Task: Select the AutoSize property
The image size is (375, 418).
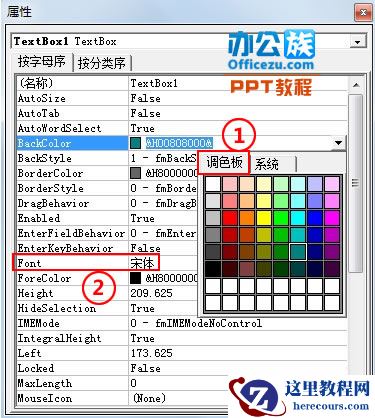Action: (42, 98)
